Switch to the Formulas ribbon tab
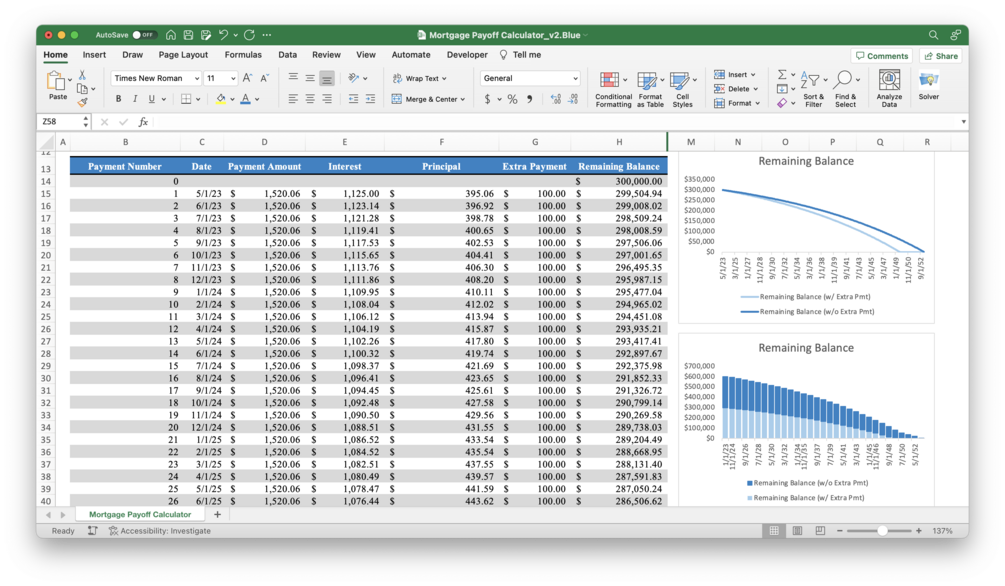 coord(243,55)
